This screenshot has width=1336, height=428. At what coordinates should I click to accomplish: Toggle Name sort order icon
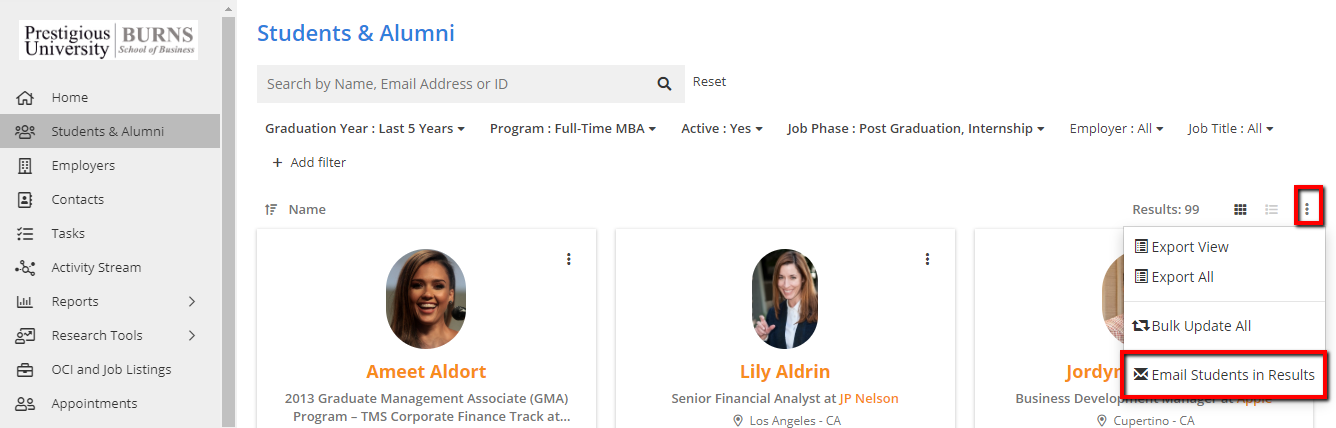coord(271,210)
